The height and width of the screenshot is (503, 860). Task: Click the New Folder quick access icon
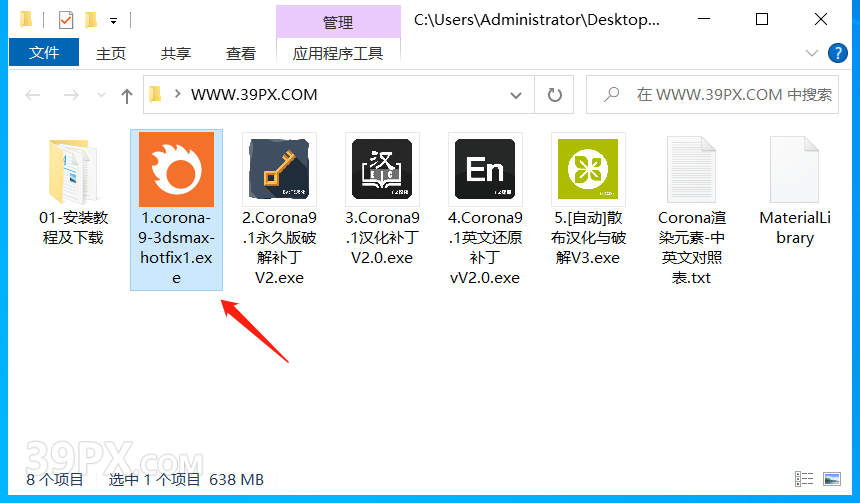click(x=91, y=20)
